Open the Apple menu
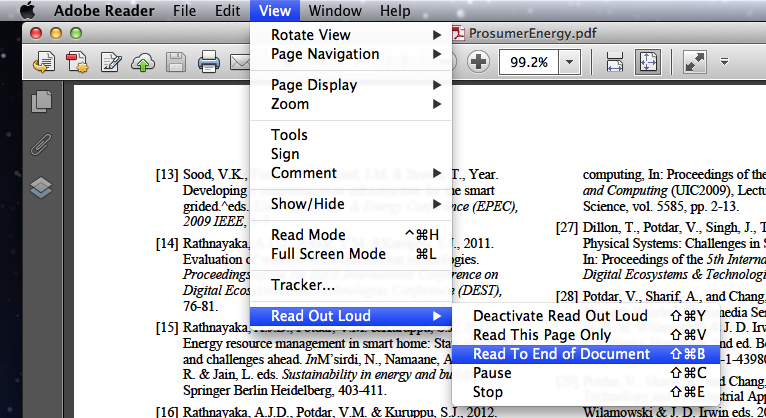The height and width of the screenshot is (418, 766). tap(28, 10)
